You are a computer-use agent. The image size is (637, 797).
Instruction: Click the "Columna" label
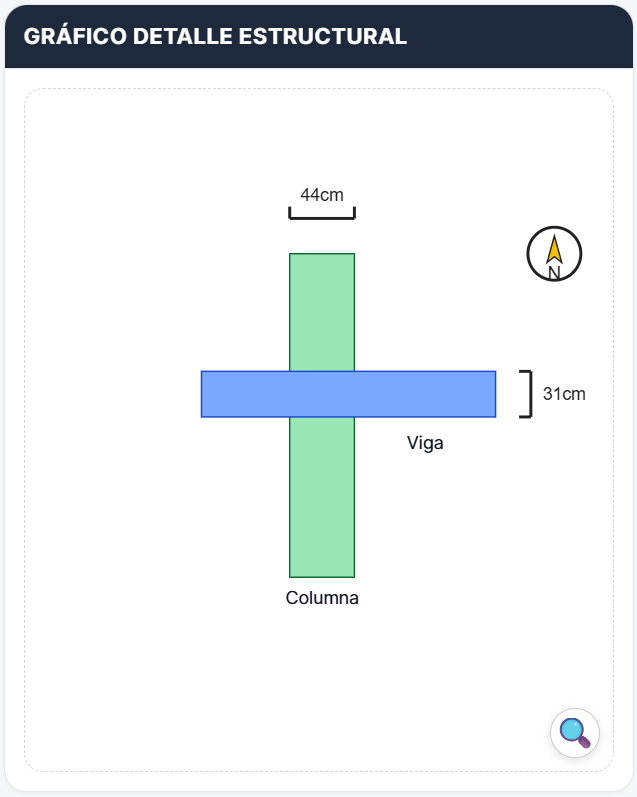[x=322, y=598]
